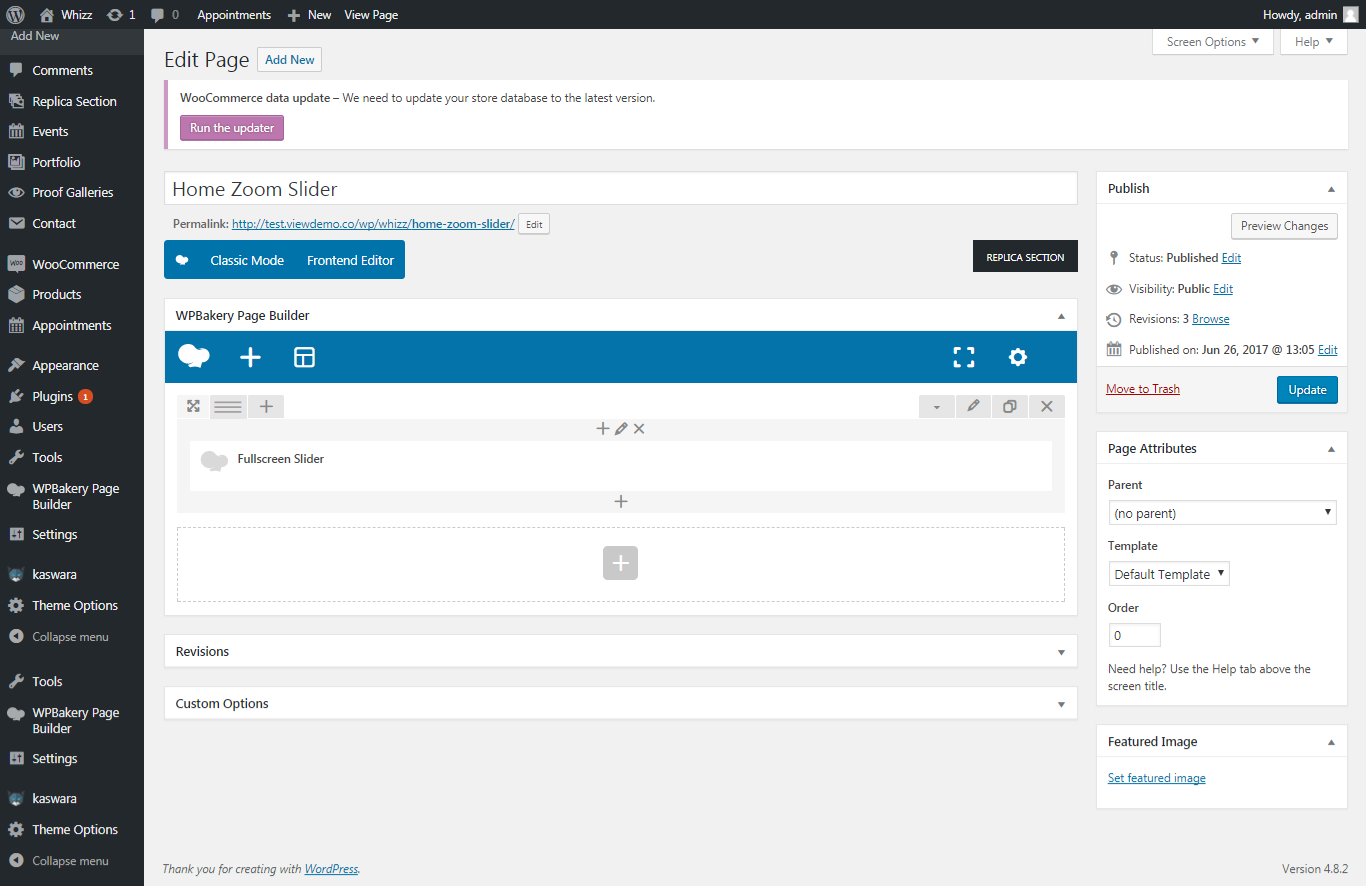Open WPBakery page settings gear
Screen dimensions: 1366x886
coord(1017,357)
